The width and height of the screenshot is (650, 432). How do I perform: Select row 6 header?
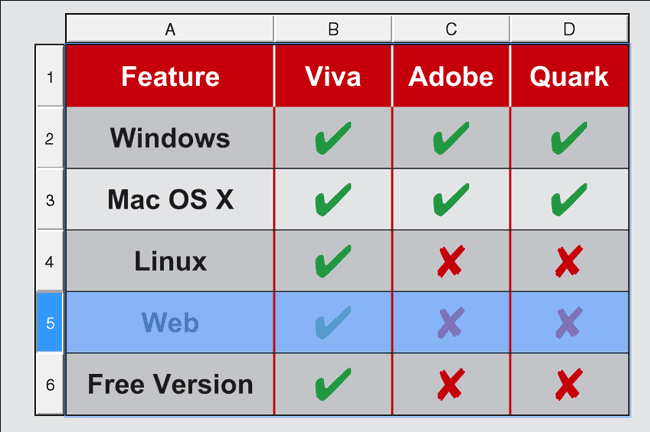50,384
